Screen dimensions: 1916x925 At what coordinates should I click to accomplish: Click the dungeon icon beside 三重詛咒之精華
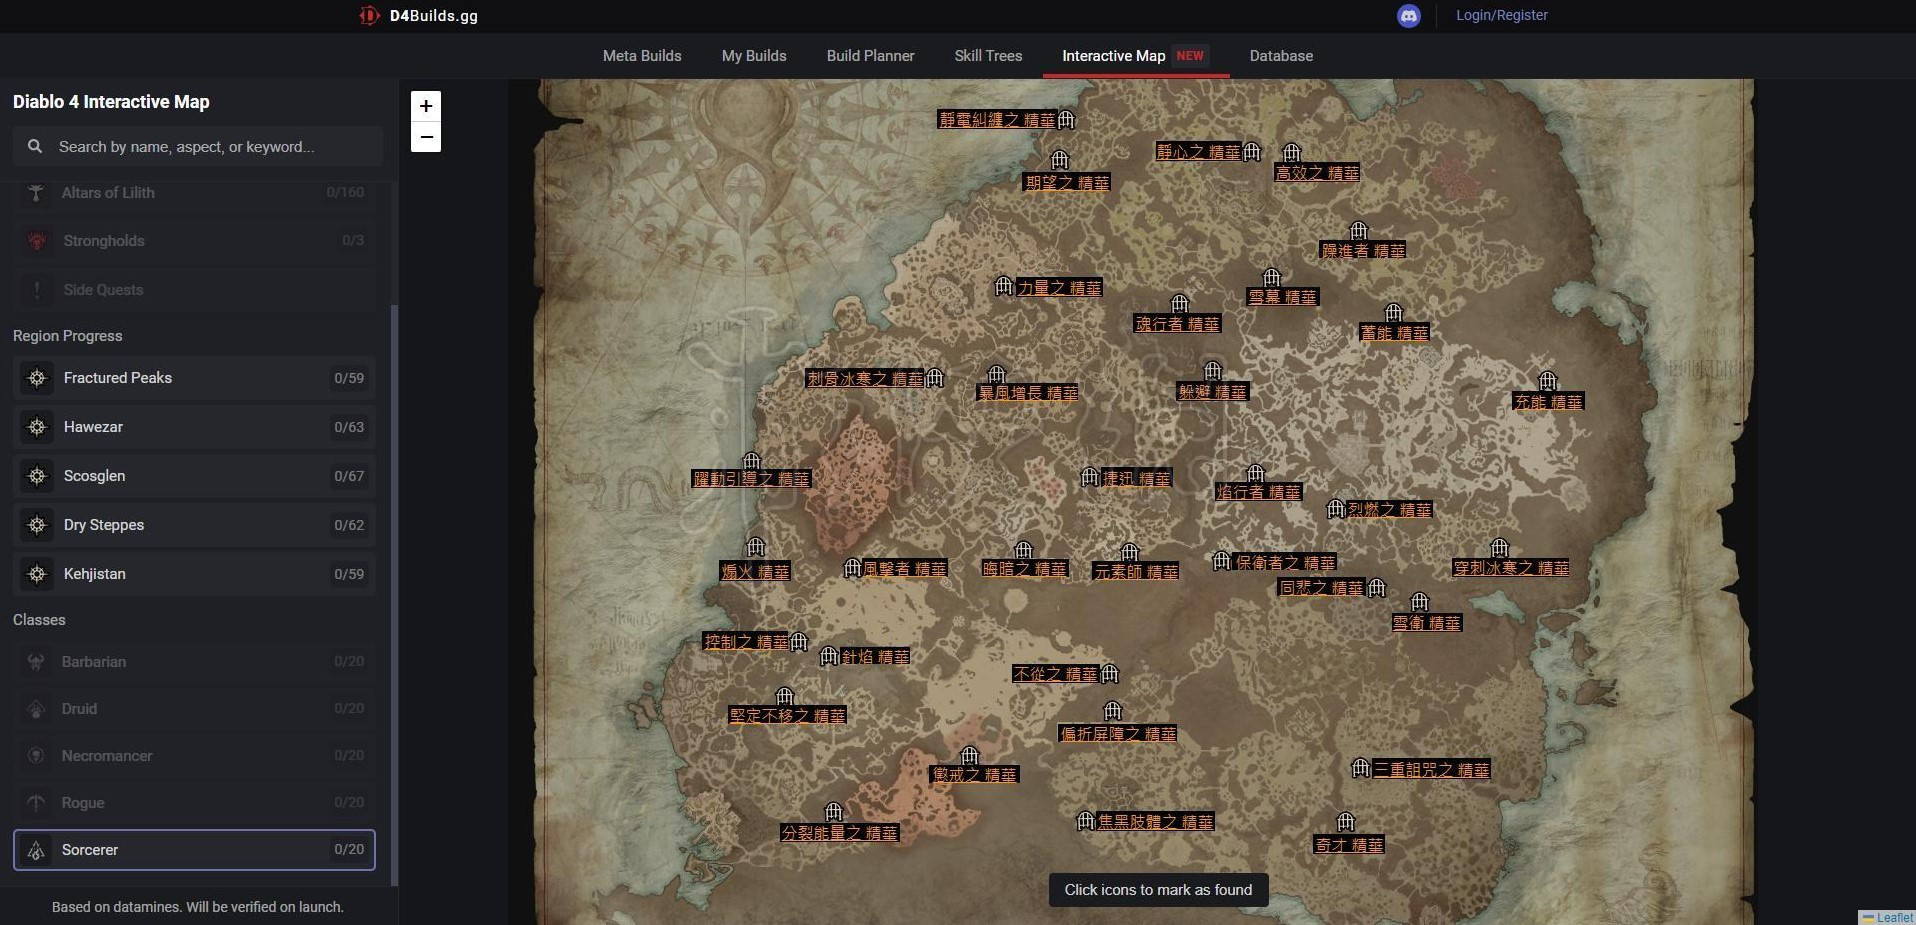[1361, 768]
